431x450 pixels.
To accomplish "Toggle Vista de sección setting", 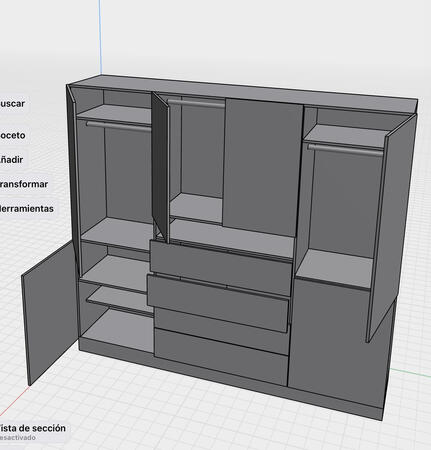I will pyautogui.click(x=33, y=432).
